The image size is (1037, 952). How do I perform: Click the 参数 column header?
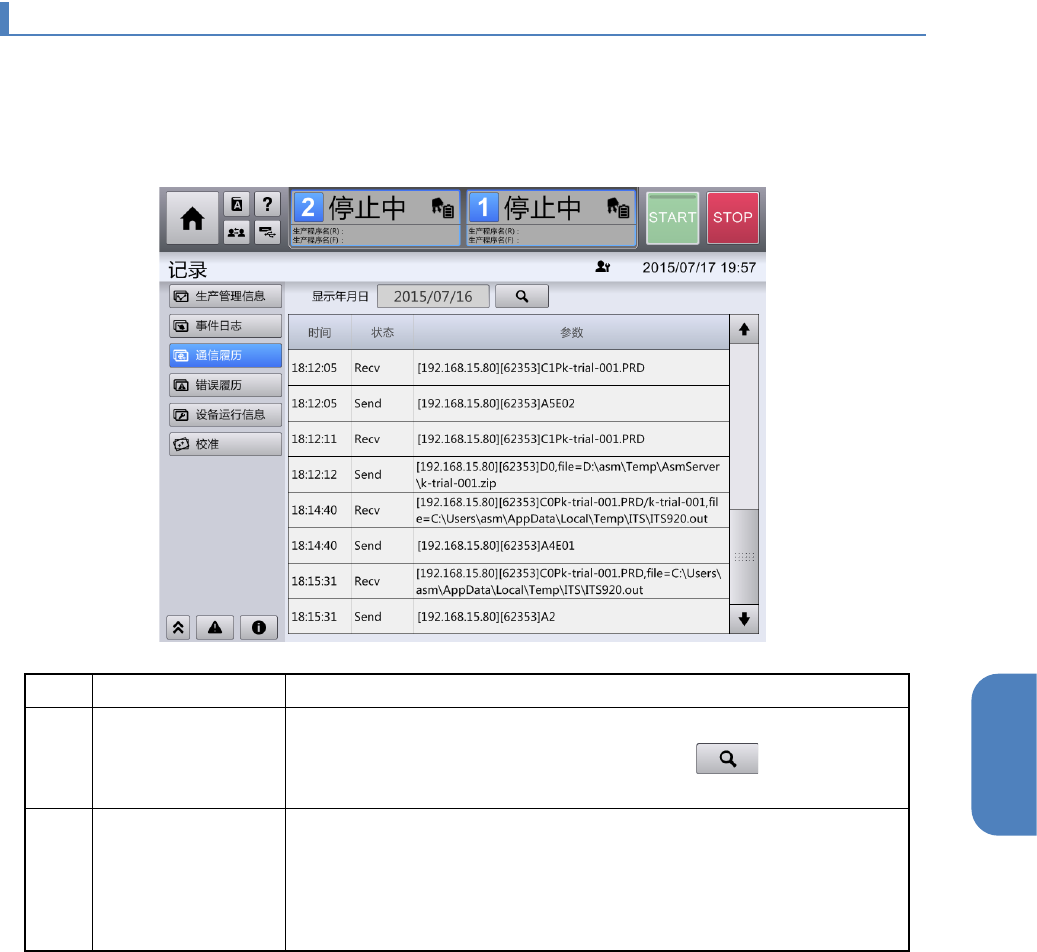[571, 332]
